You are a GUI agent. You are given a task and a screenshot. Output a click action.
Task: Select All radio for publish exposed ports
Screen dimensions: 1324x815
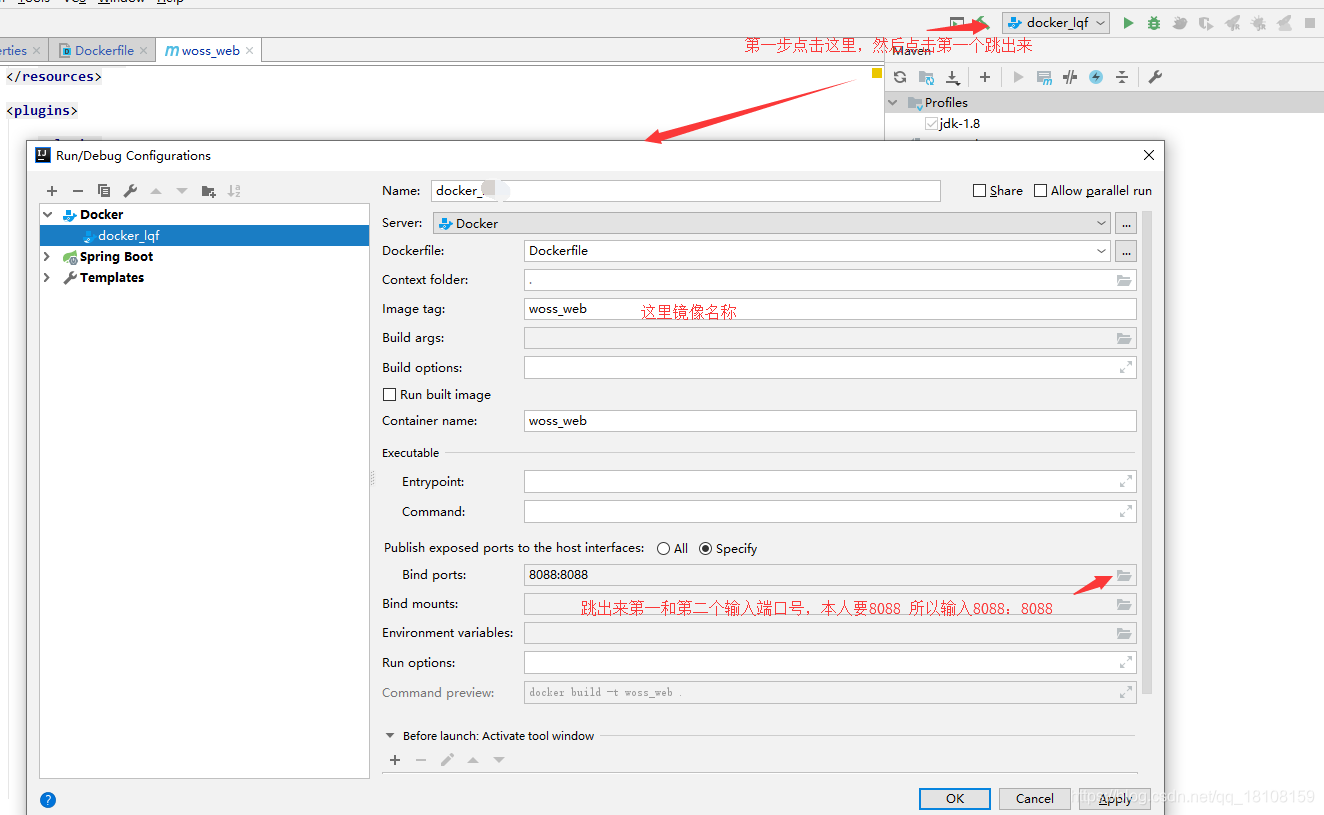tap(663, 549)
